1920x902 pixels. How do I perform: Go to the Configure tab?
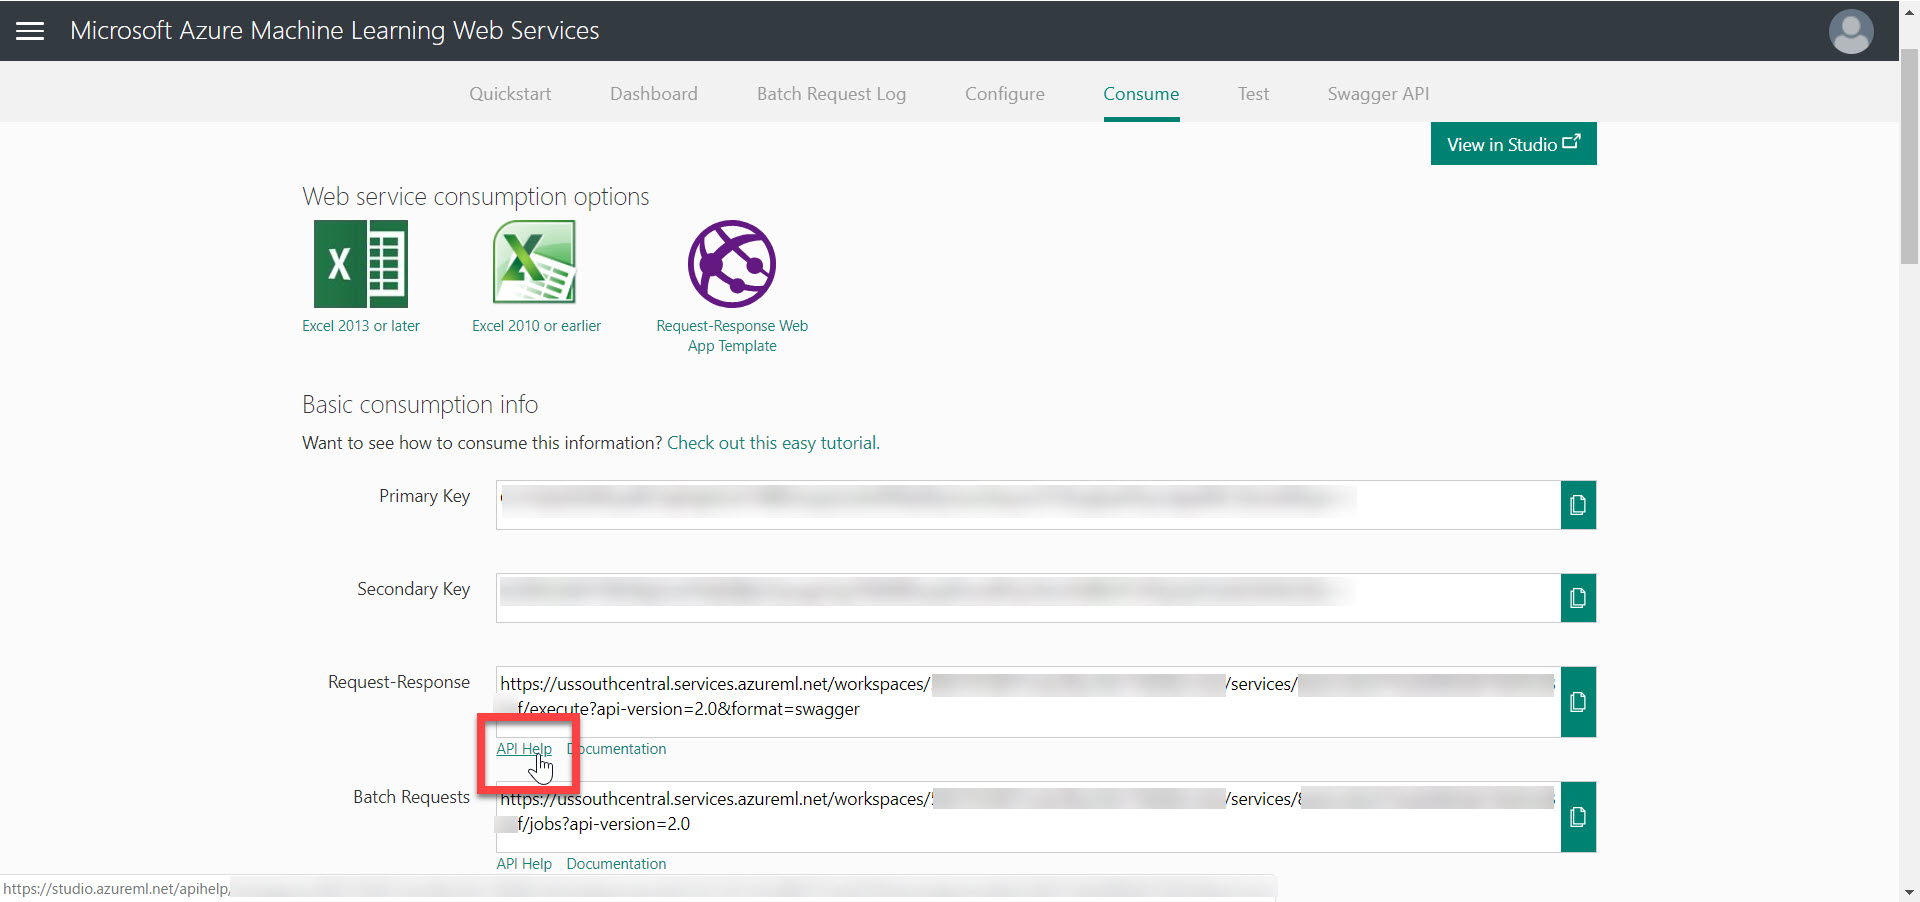pyautogui.click(x=1005, y=94)
